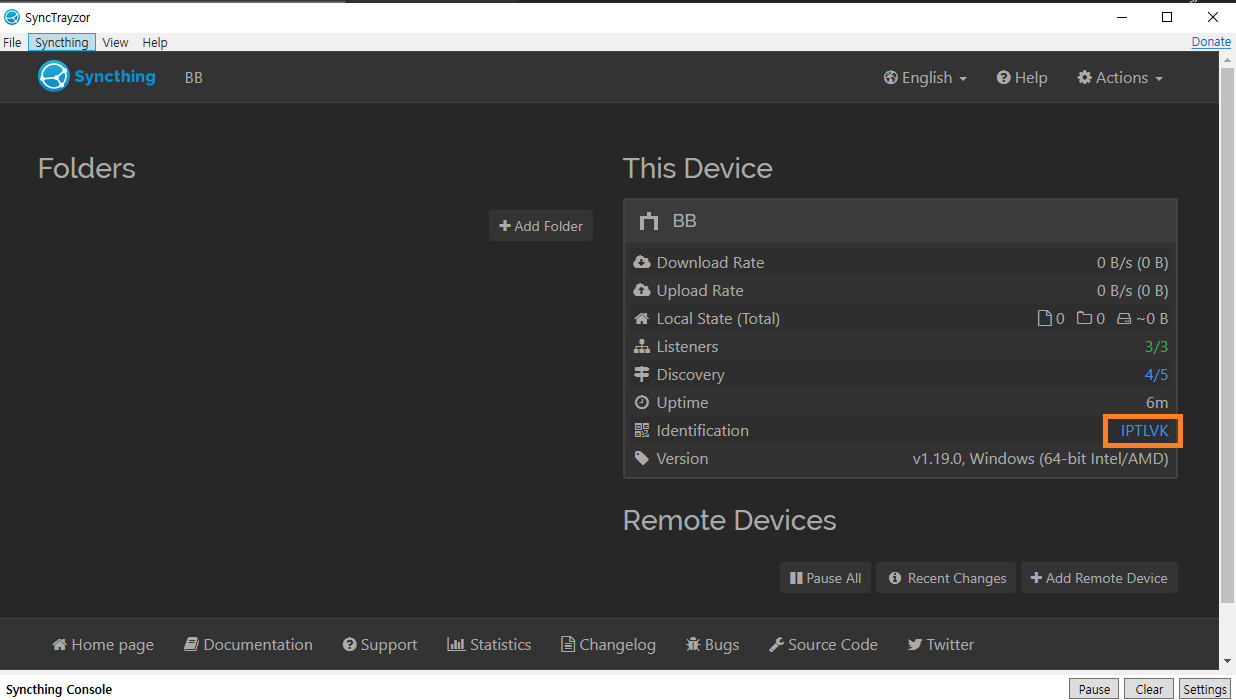Click the BB device icon in panel header
The width and height of the screenshot is (1236, 700).
(650, 221)
